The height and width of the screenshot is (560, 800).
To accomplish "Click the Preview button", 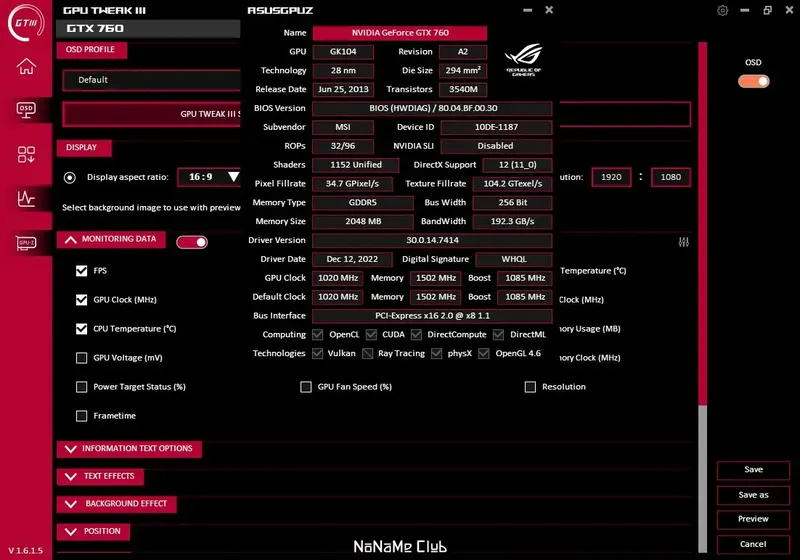I will tap(753, 519).
